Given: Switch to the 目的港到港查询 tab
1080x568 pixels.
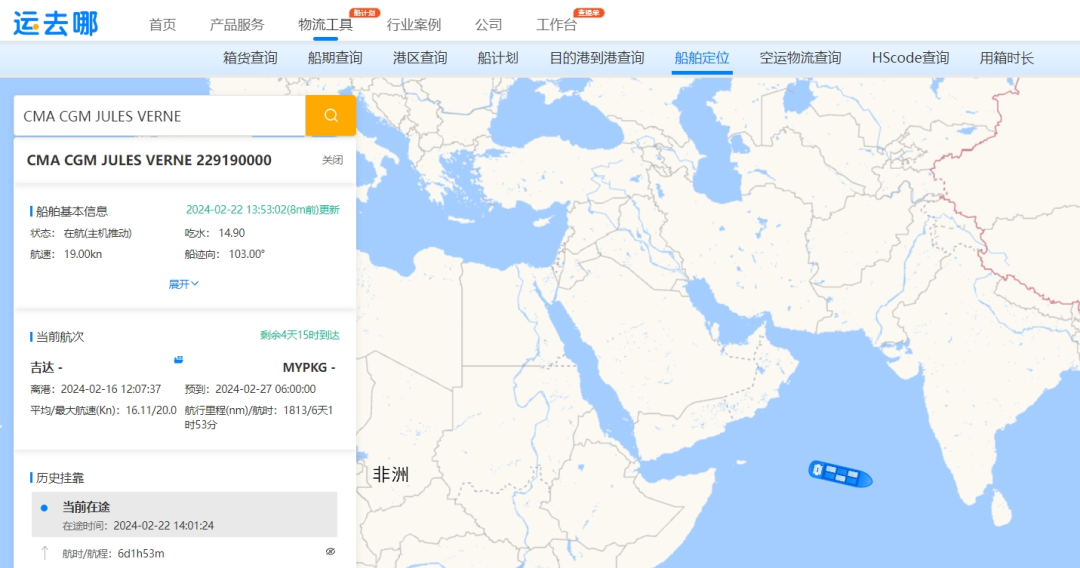Looking at the screenshot, I should point(596,58).
